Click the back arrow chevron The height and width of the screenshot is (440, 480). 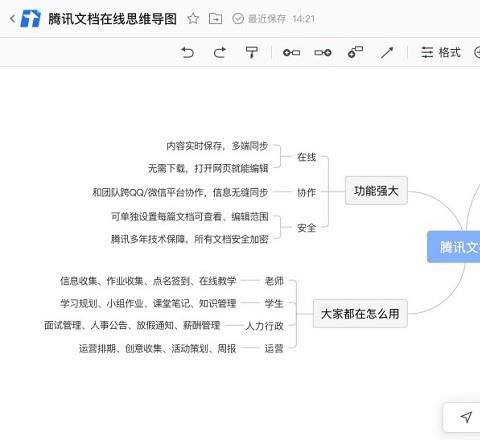pos(13,19)
